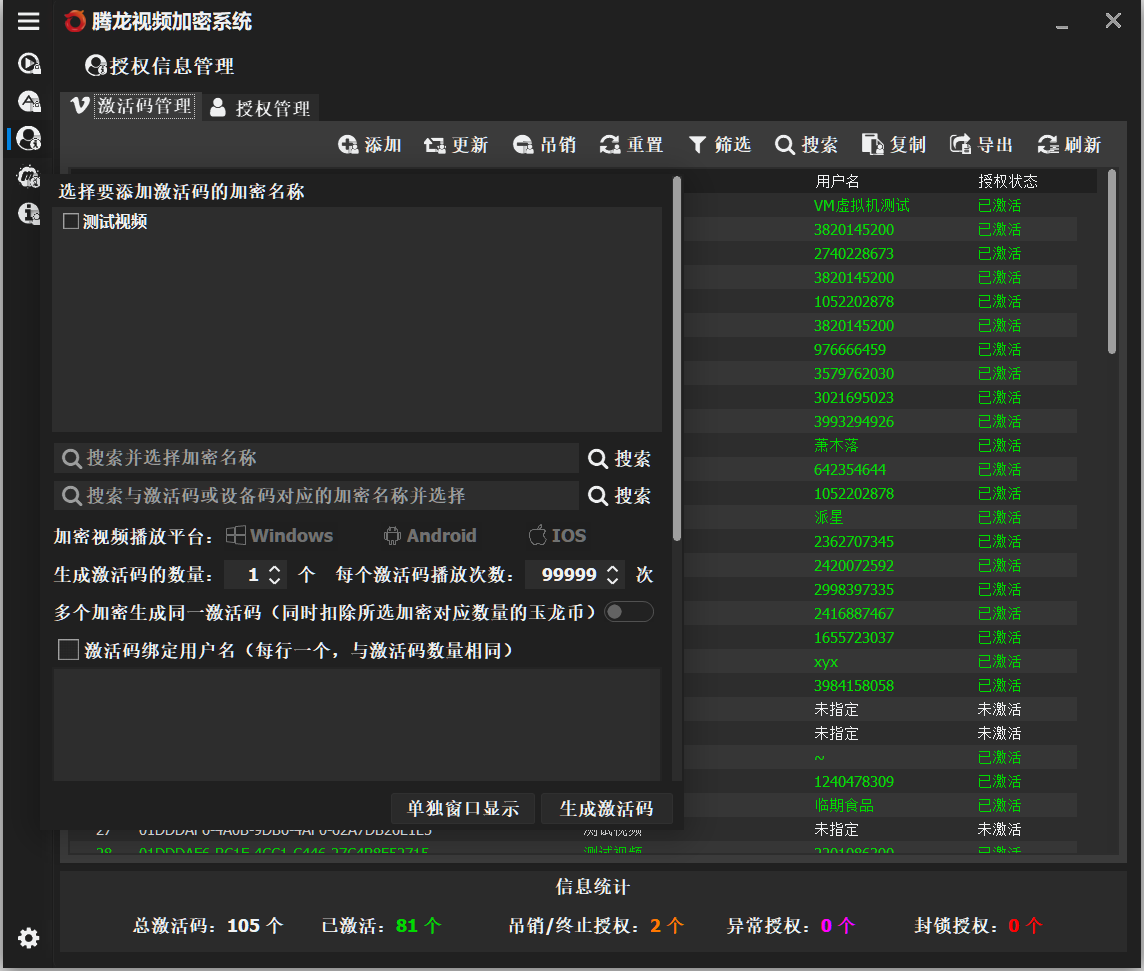Select the 976666459 user row
1144x971 pixels.
[878, 349]
